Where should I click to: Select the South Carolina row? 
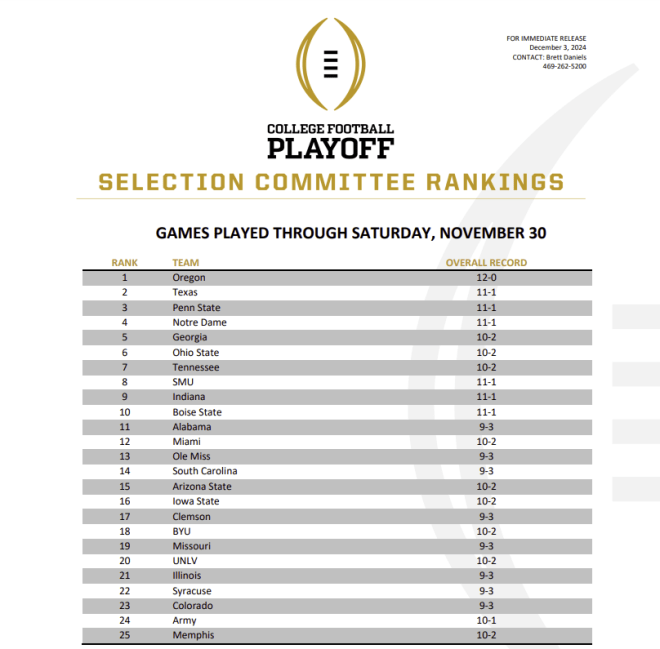(x=337, y=471)
